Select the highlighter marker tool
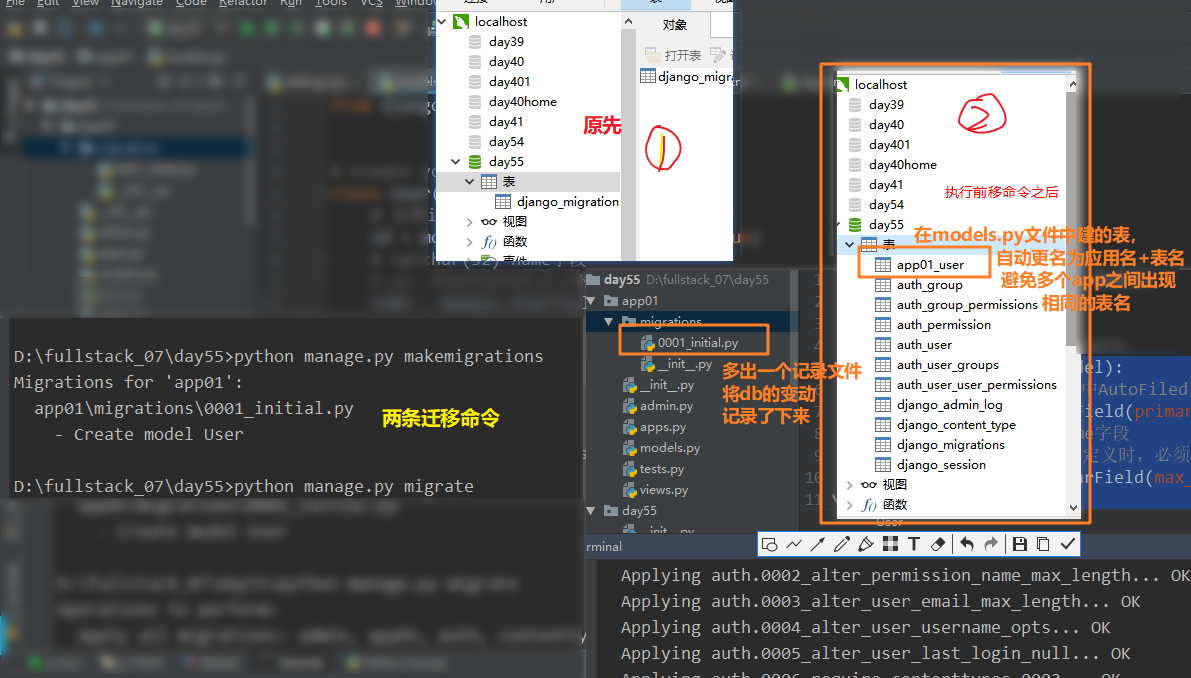Image resolution: width=1191 pixels, height=678 pixels. [866, 544]
